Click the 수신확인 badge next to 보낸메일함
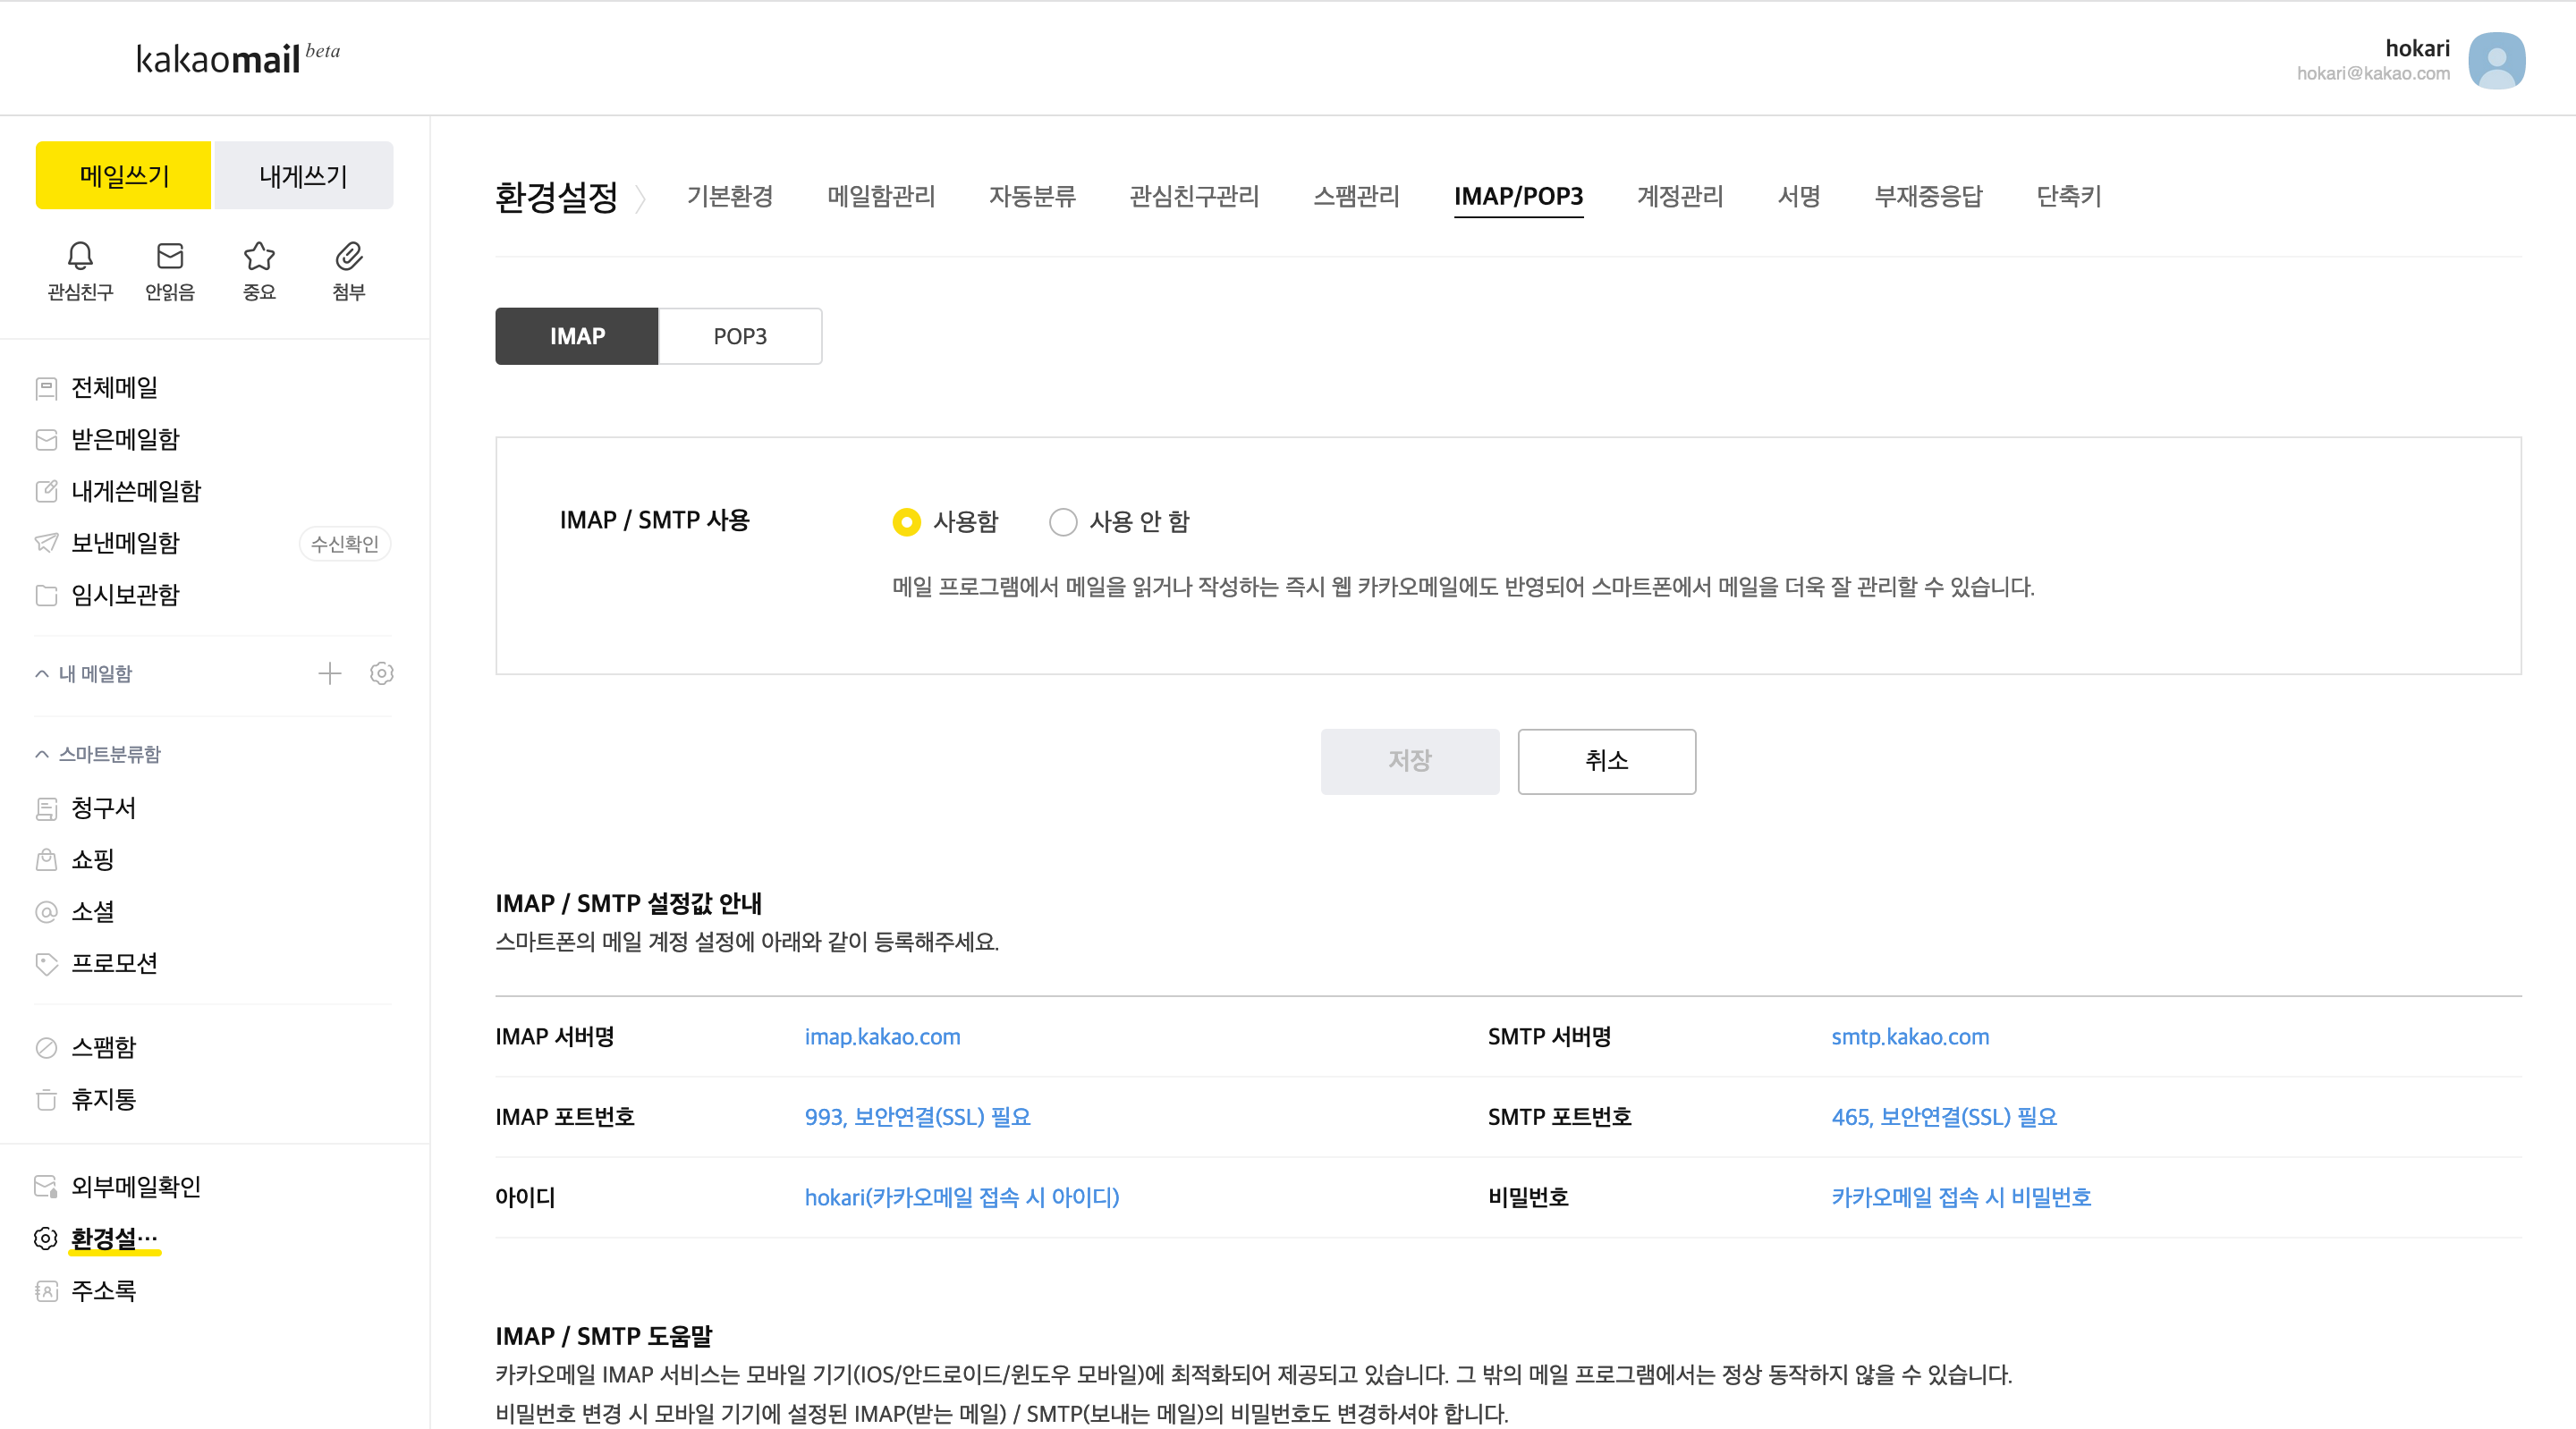Screen dimensions: 2576x1429 click(344, 544)
